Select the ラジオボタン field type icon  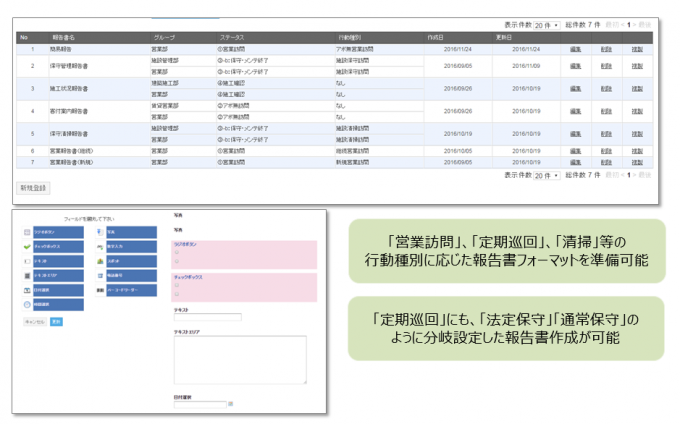click(x=27, y=232)
